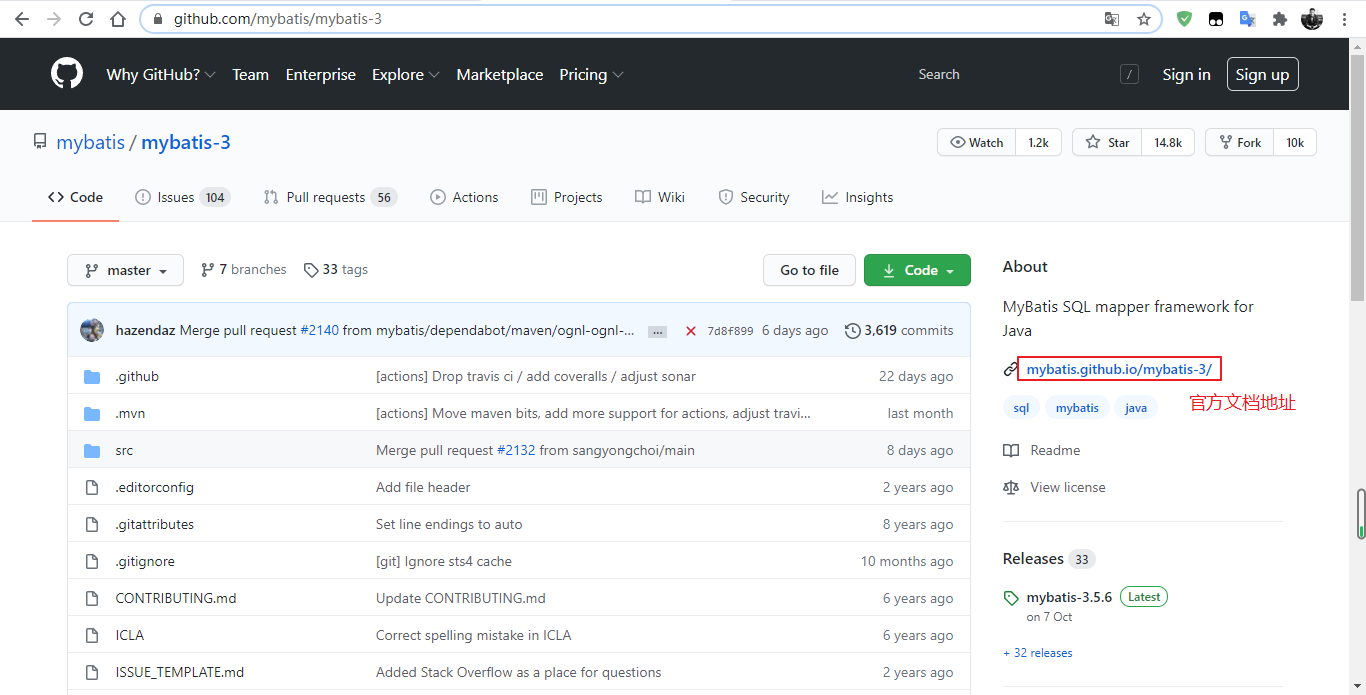
Task: Switch to the Security tab
Action: pos(754,197)
